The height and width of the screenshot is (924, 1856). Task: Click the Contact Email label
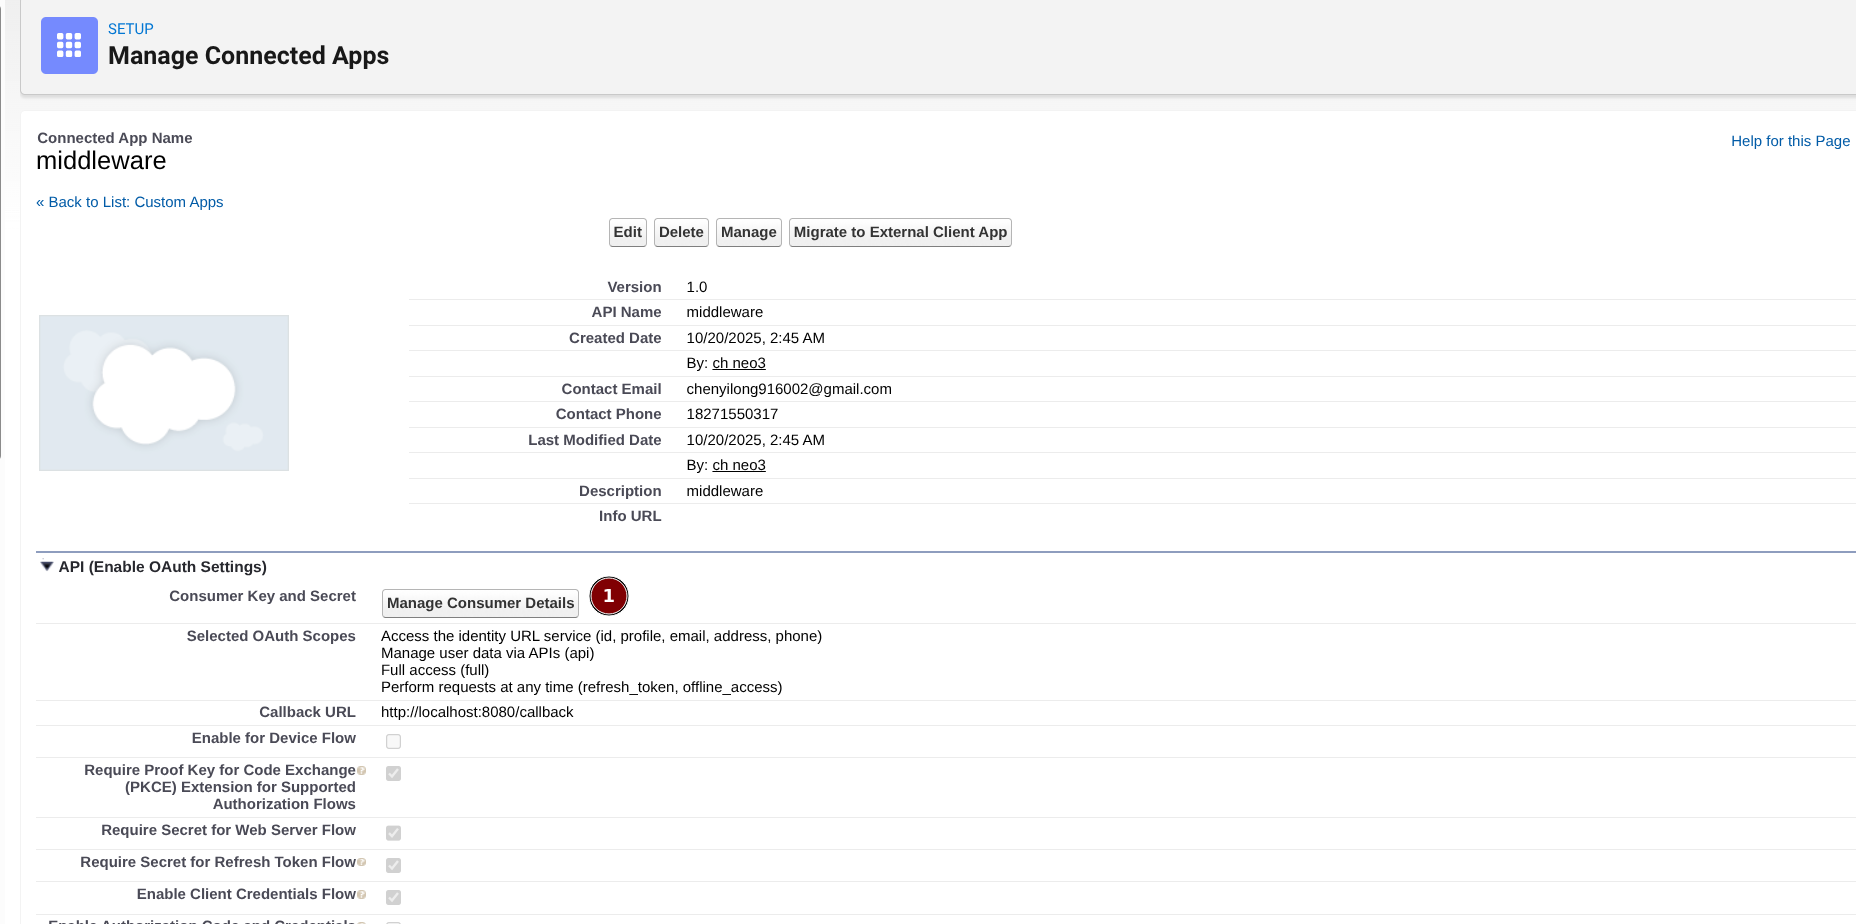(x=611, y=389)
